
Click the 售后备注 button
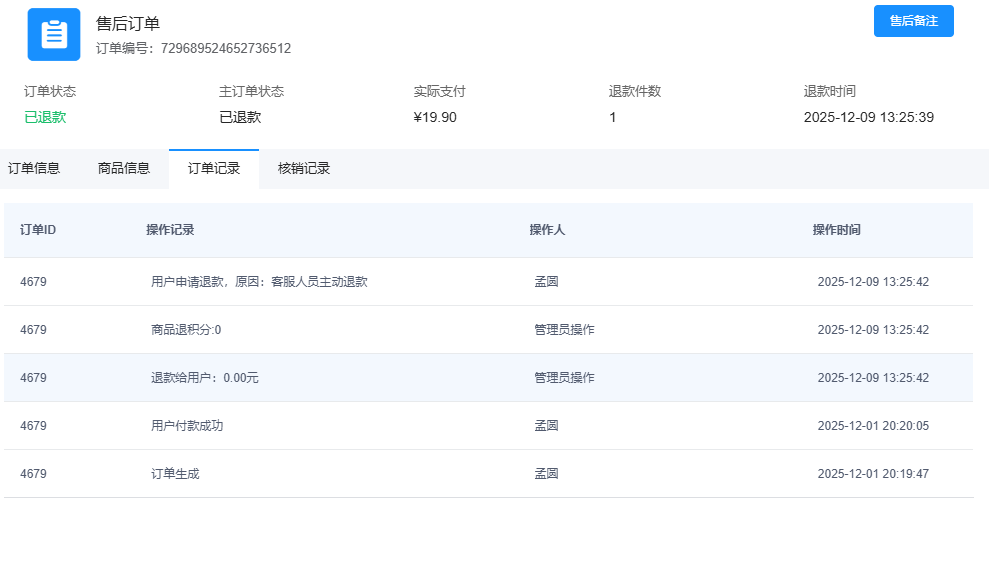[x=913, y=21]
